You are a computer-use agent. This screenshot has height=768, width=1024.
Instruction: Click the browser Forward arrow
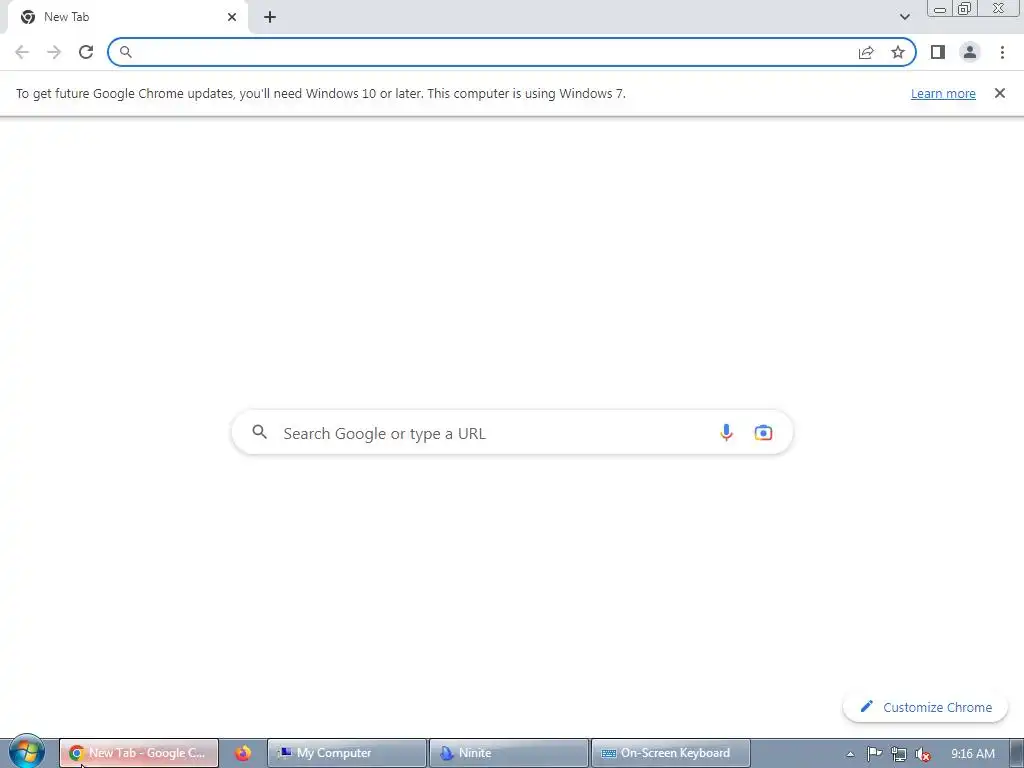[x=54, y=52]
